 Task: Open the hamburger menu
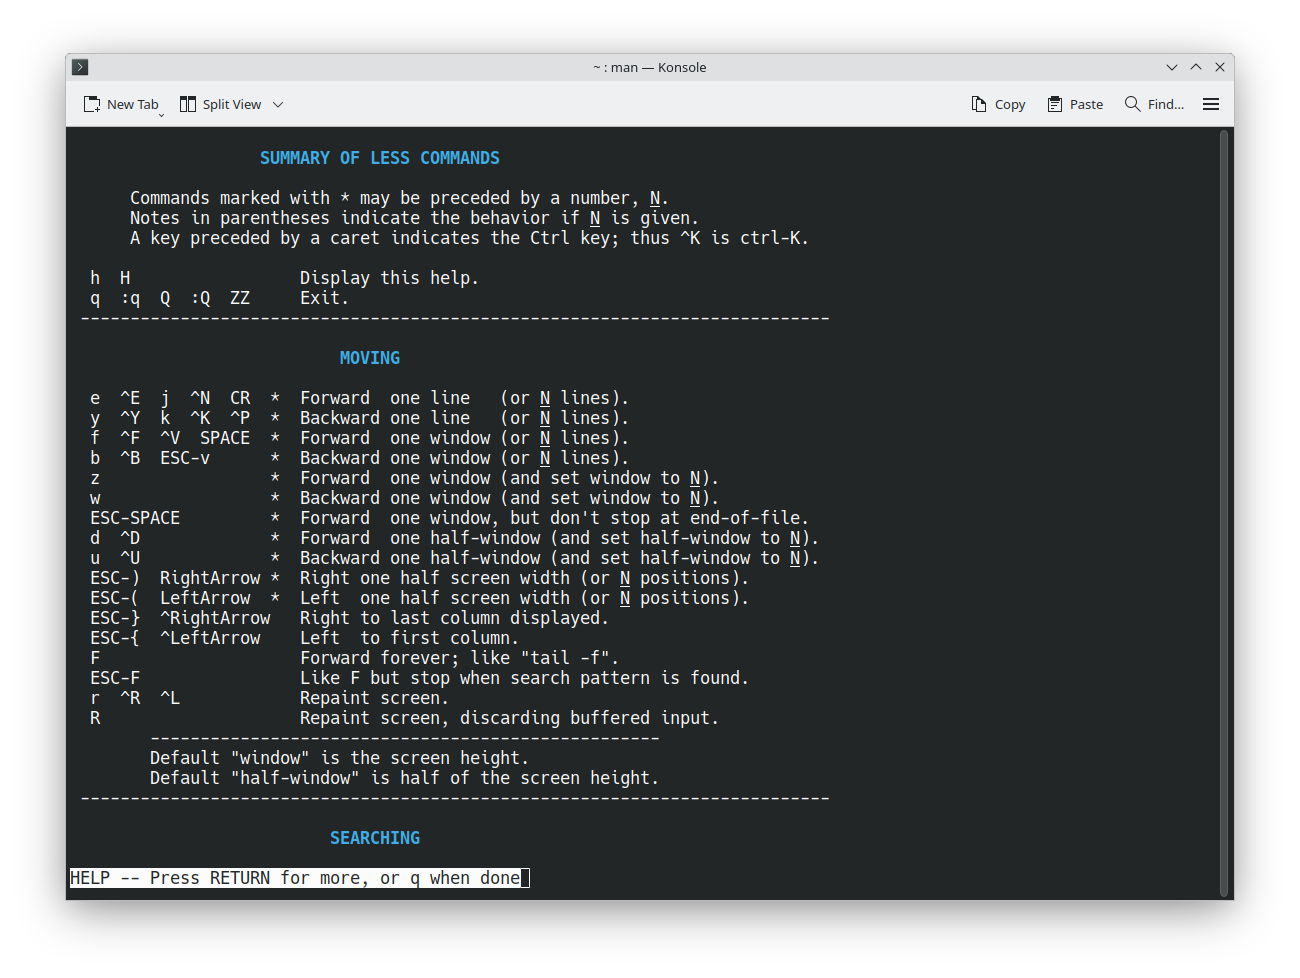point(1211,104)
